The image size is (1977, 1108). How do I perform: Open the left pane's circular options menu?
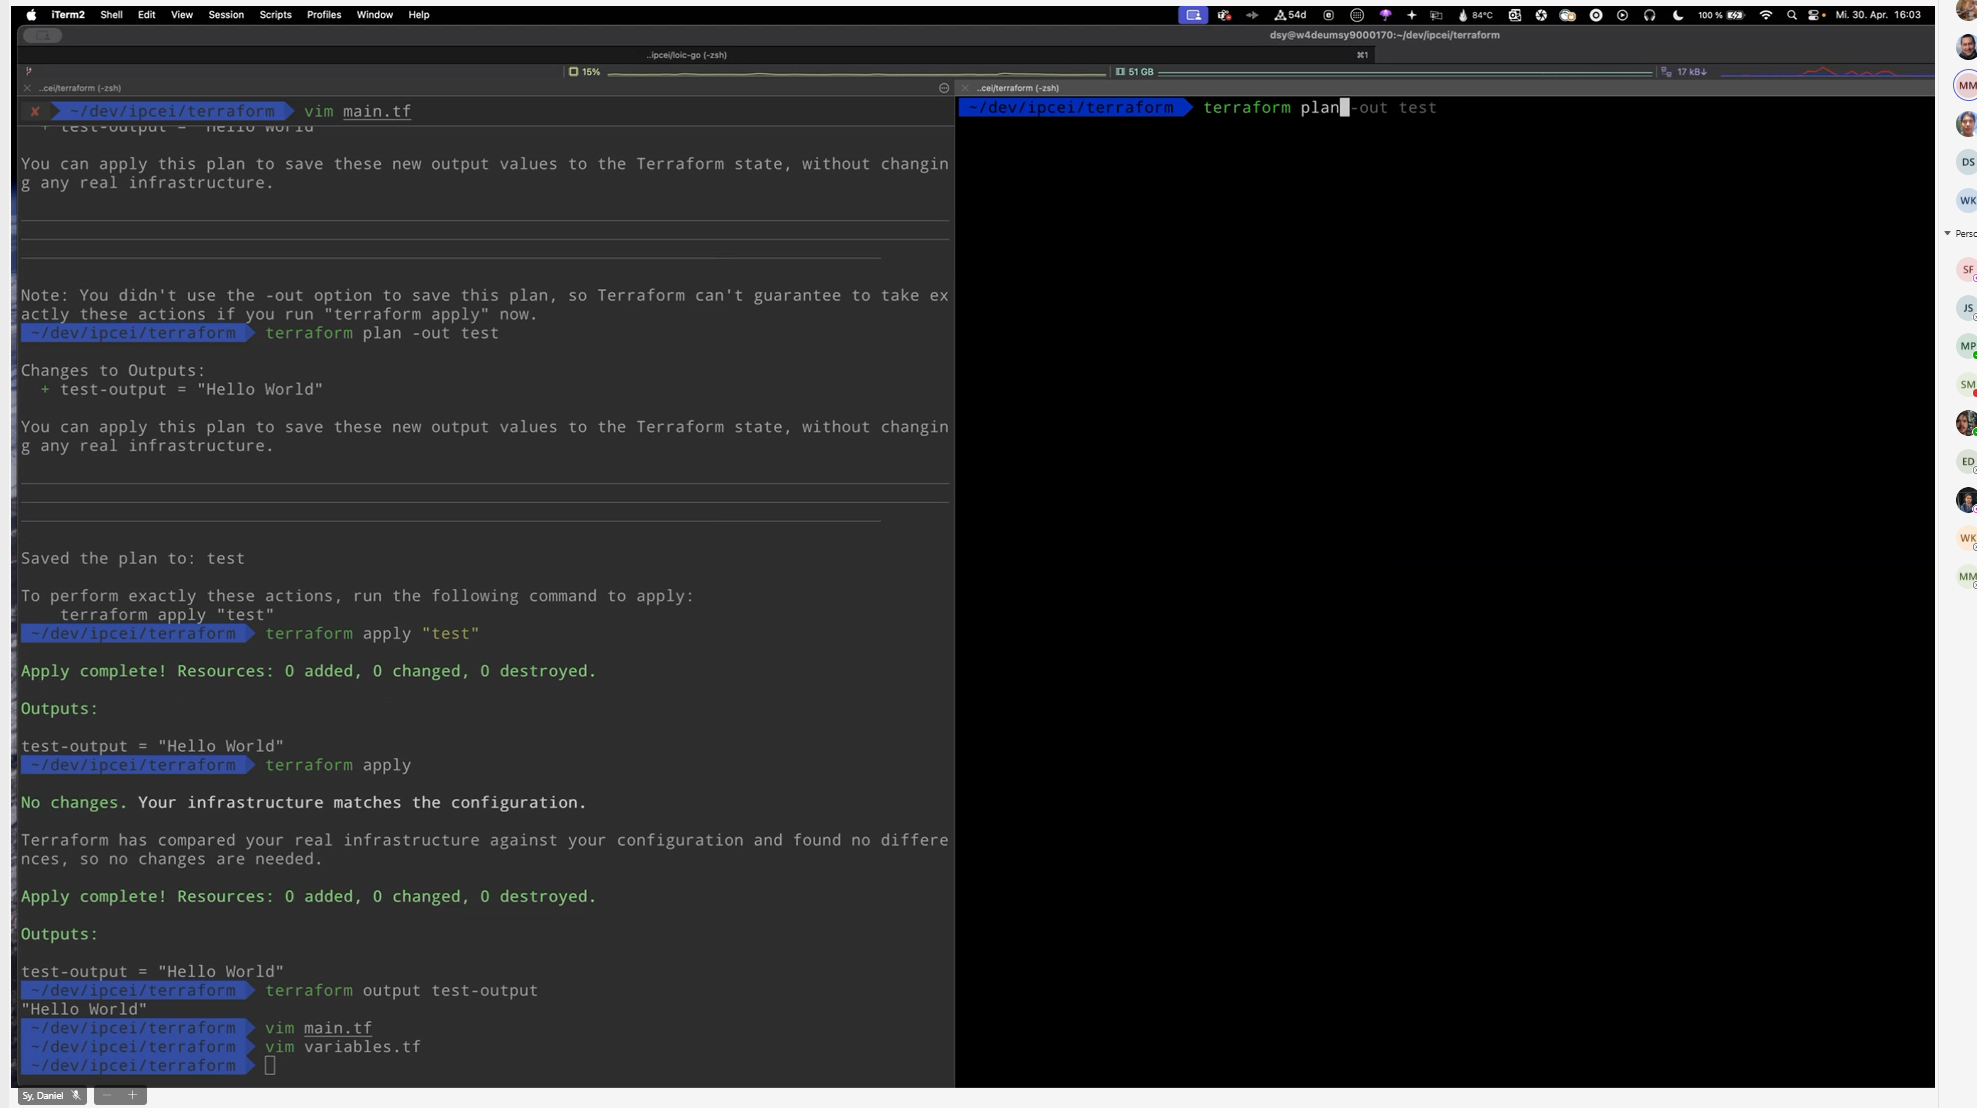(x=944, y=88)
